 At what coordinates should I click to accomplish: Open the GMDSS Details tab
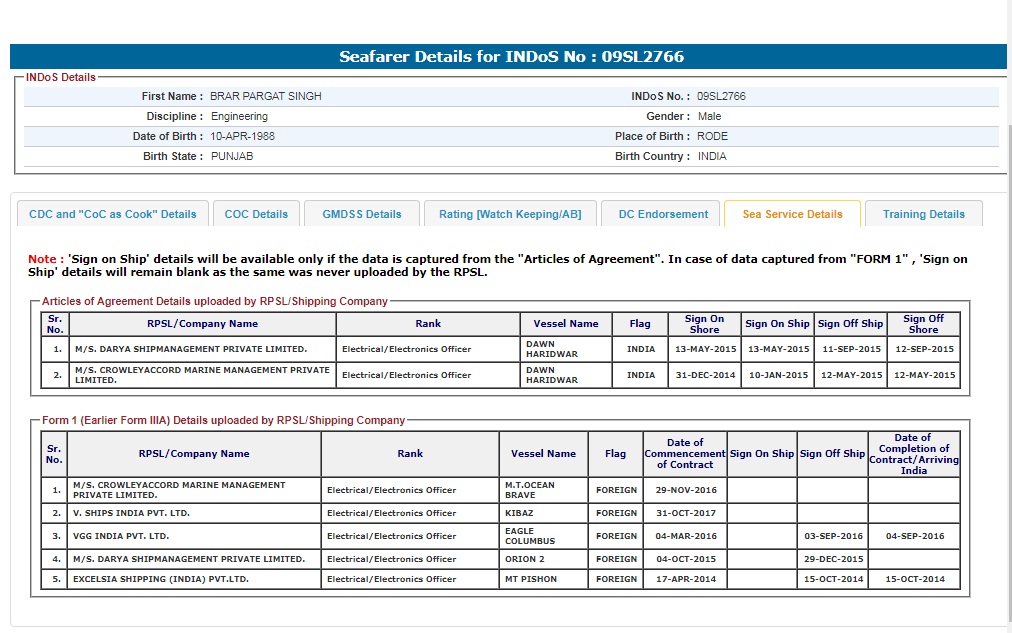coord(362,214)
